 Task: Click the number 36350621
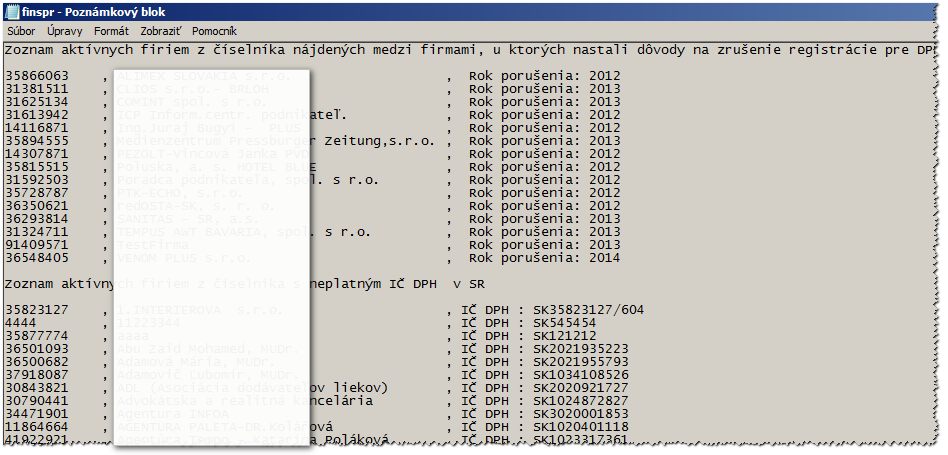coord(37,206)
